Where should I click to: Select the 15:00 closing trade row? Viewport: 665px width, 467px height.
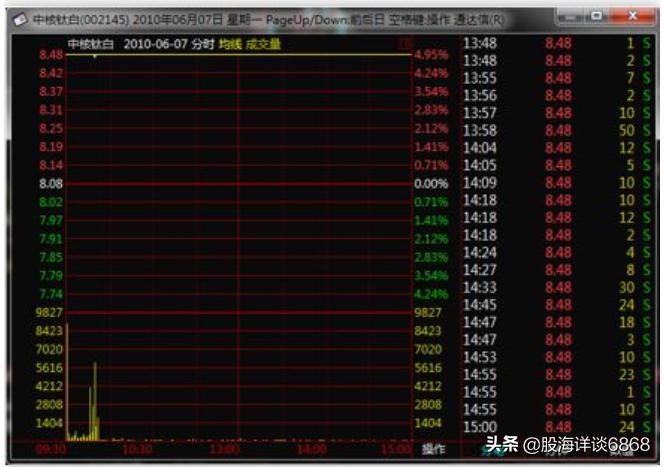click(x=556, y=427)
